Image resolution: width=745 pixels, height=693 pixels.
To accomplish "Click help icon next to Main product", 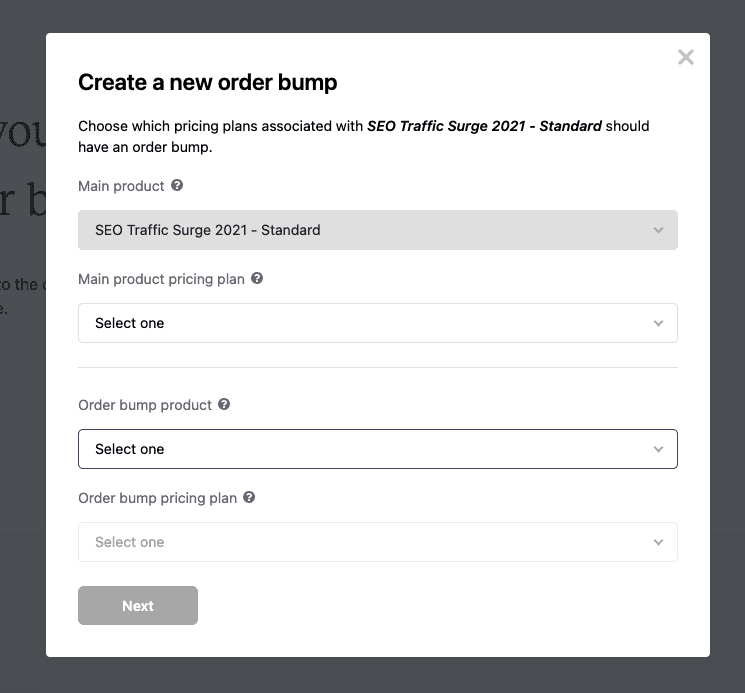I will 177,186.
